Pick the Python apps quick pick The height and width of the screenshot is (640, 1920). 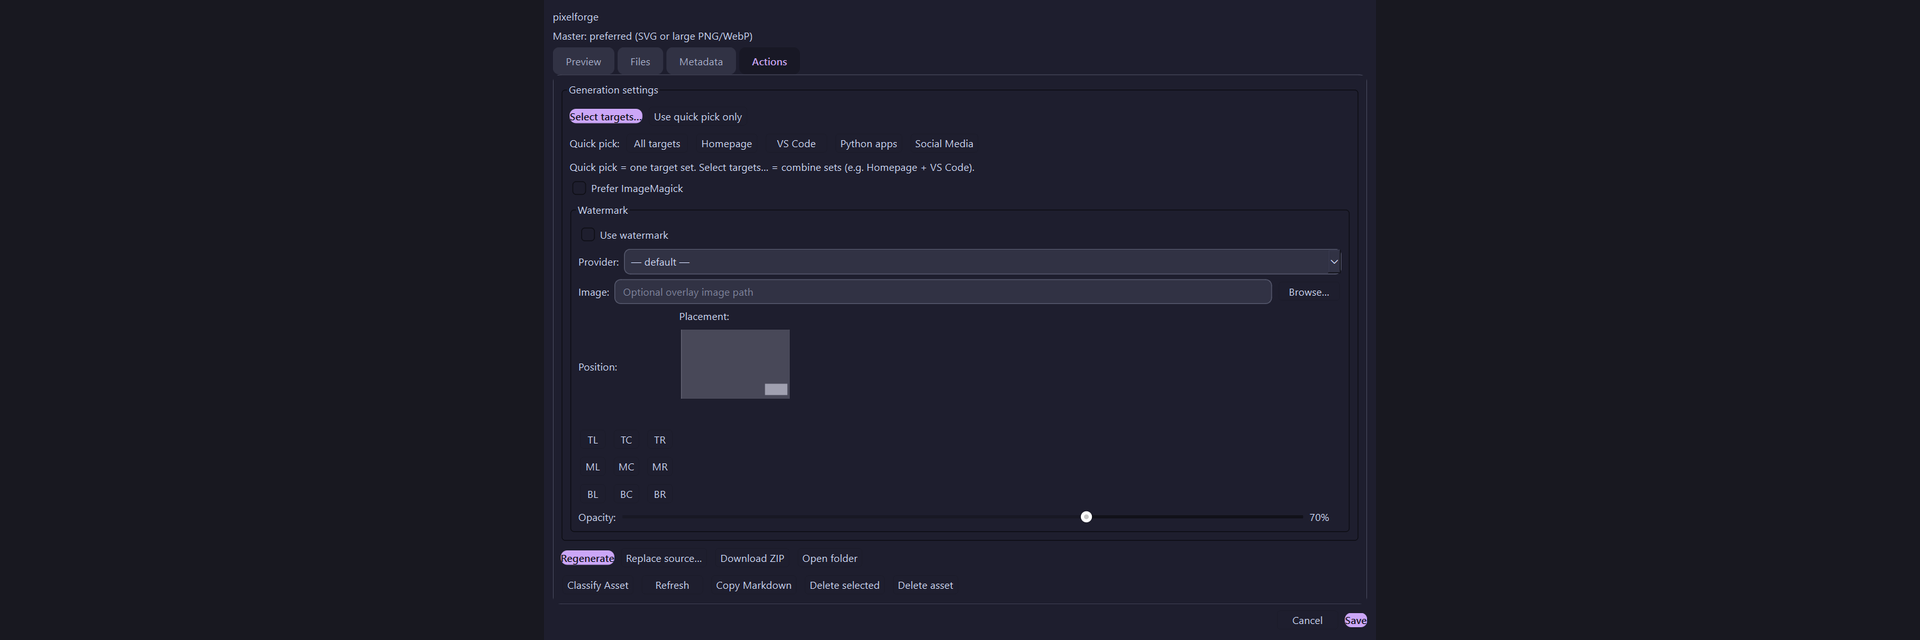868,144
